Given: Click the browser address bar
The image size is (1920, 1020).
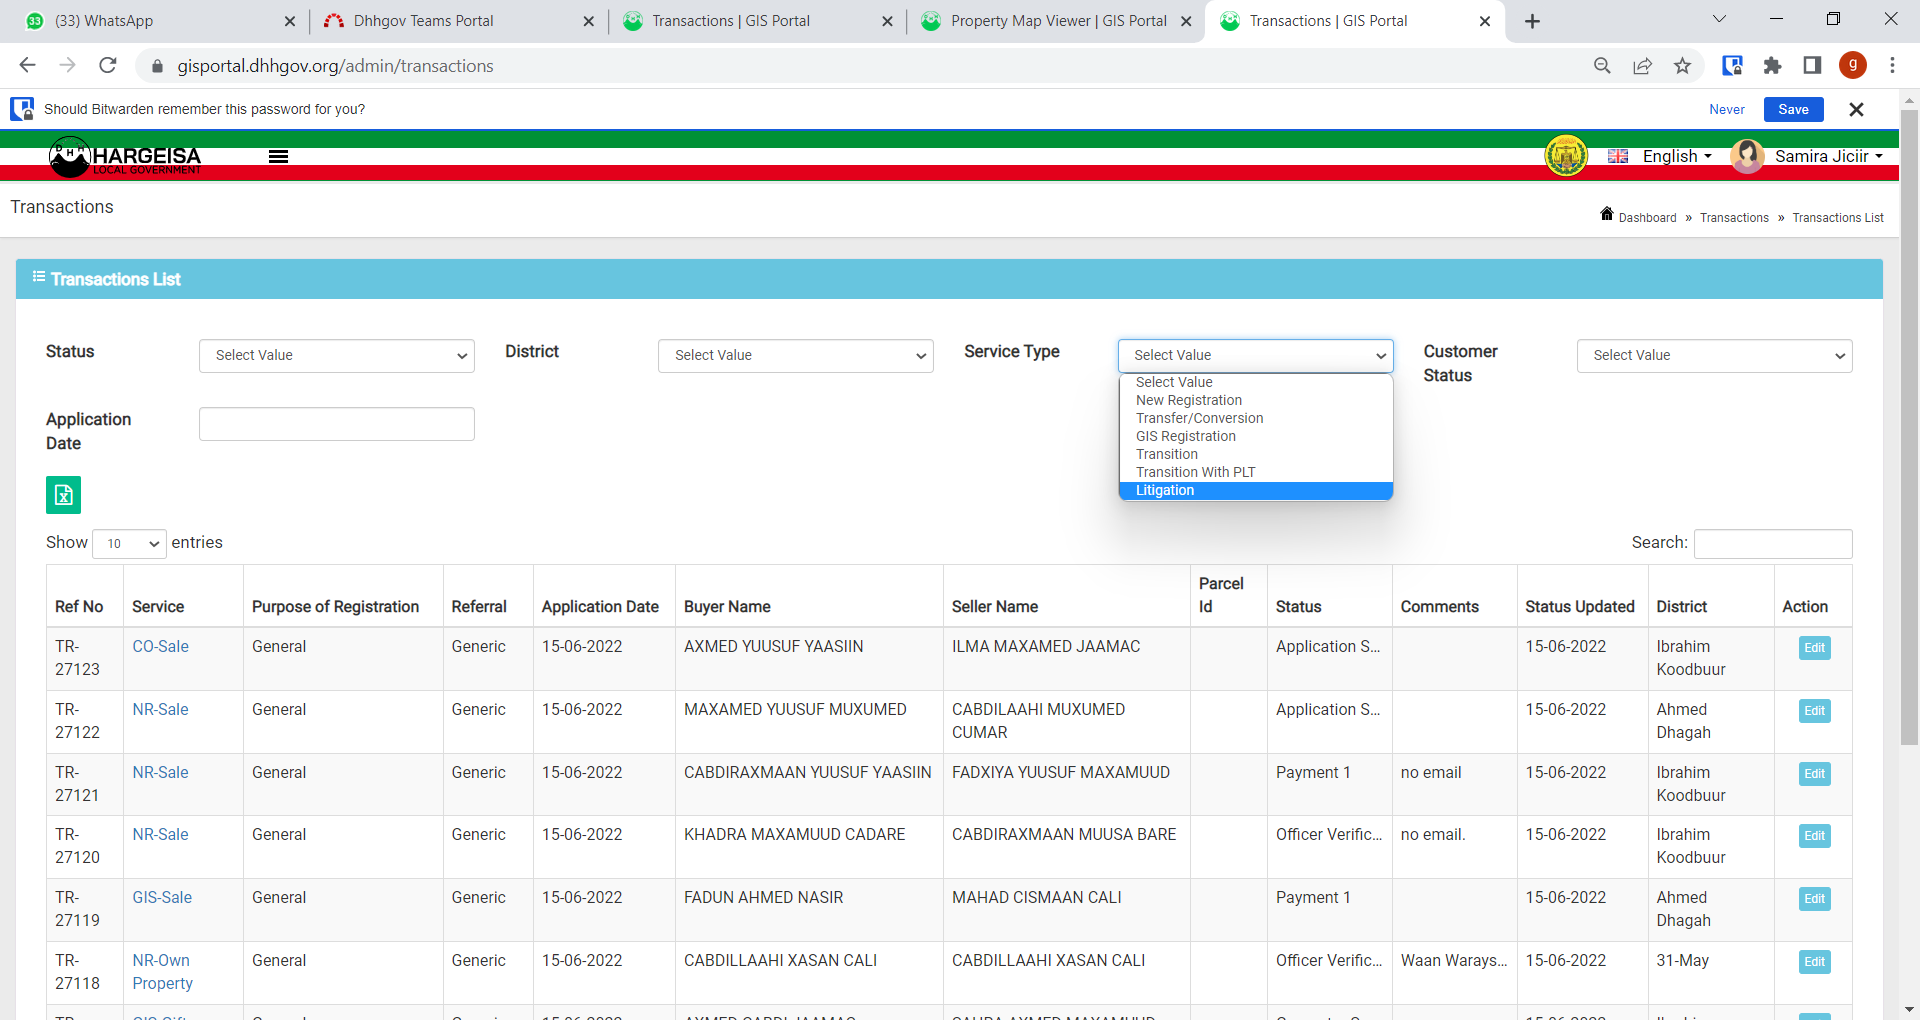Looking at the screenshot, I should (860, 66).
